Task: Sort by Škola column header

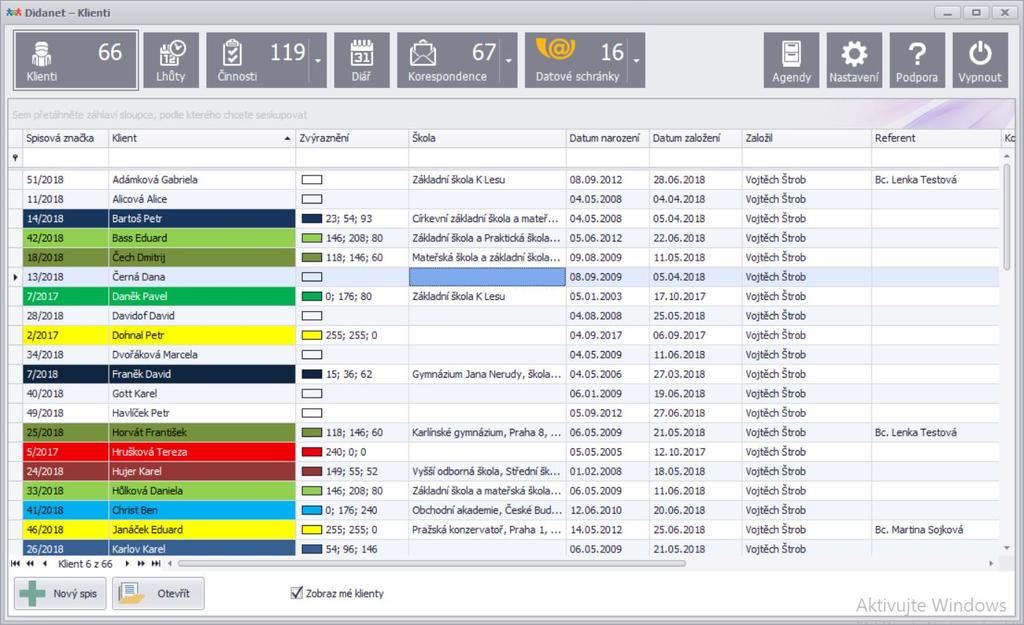Action: [487, 138]
